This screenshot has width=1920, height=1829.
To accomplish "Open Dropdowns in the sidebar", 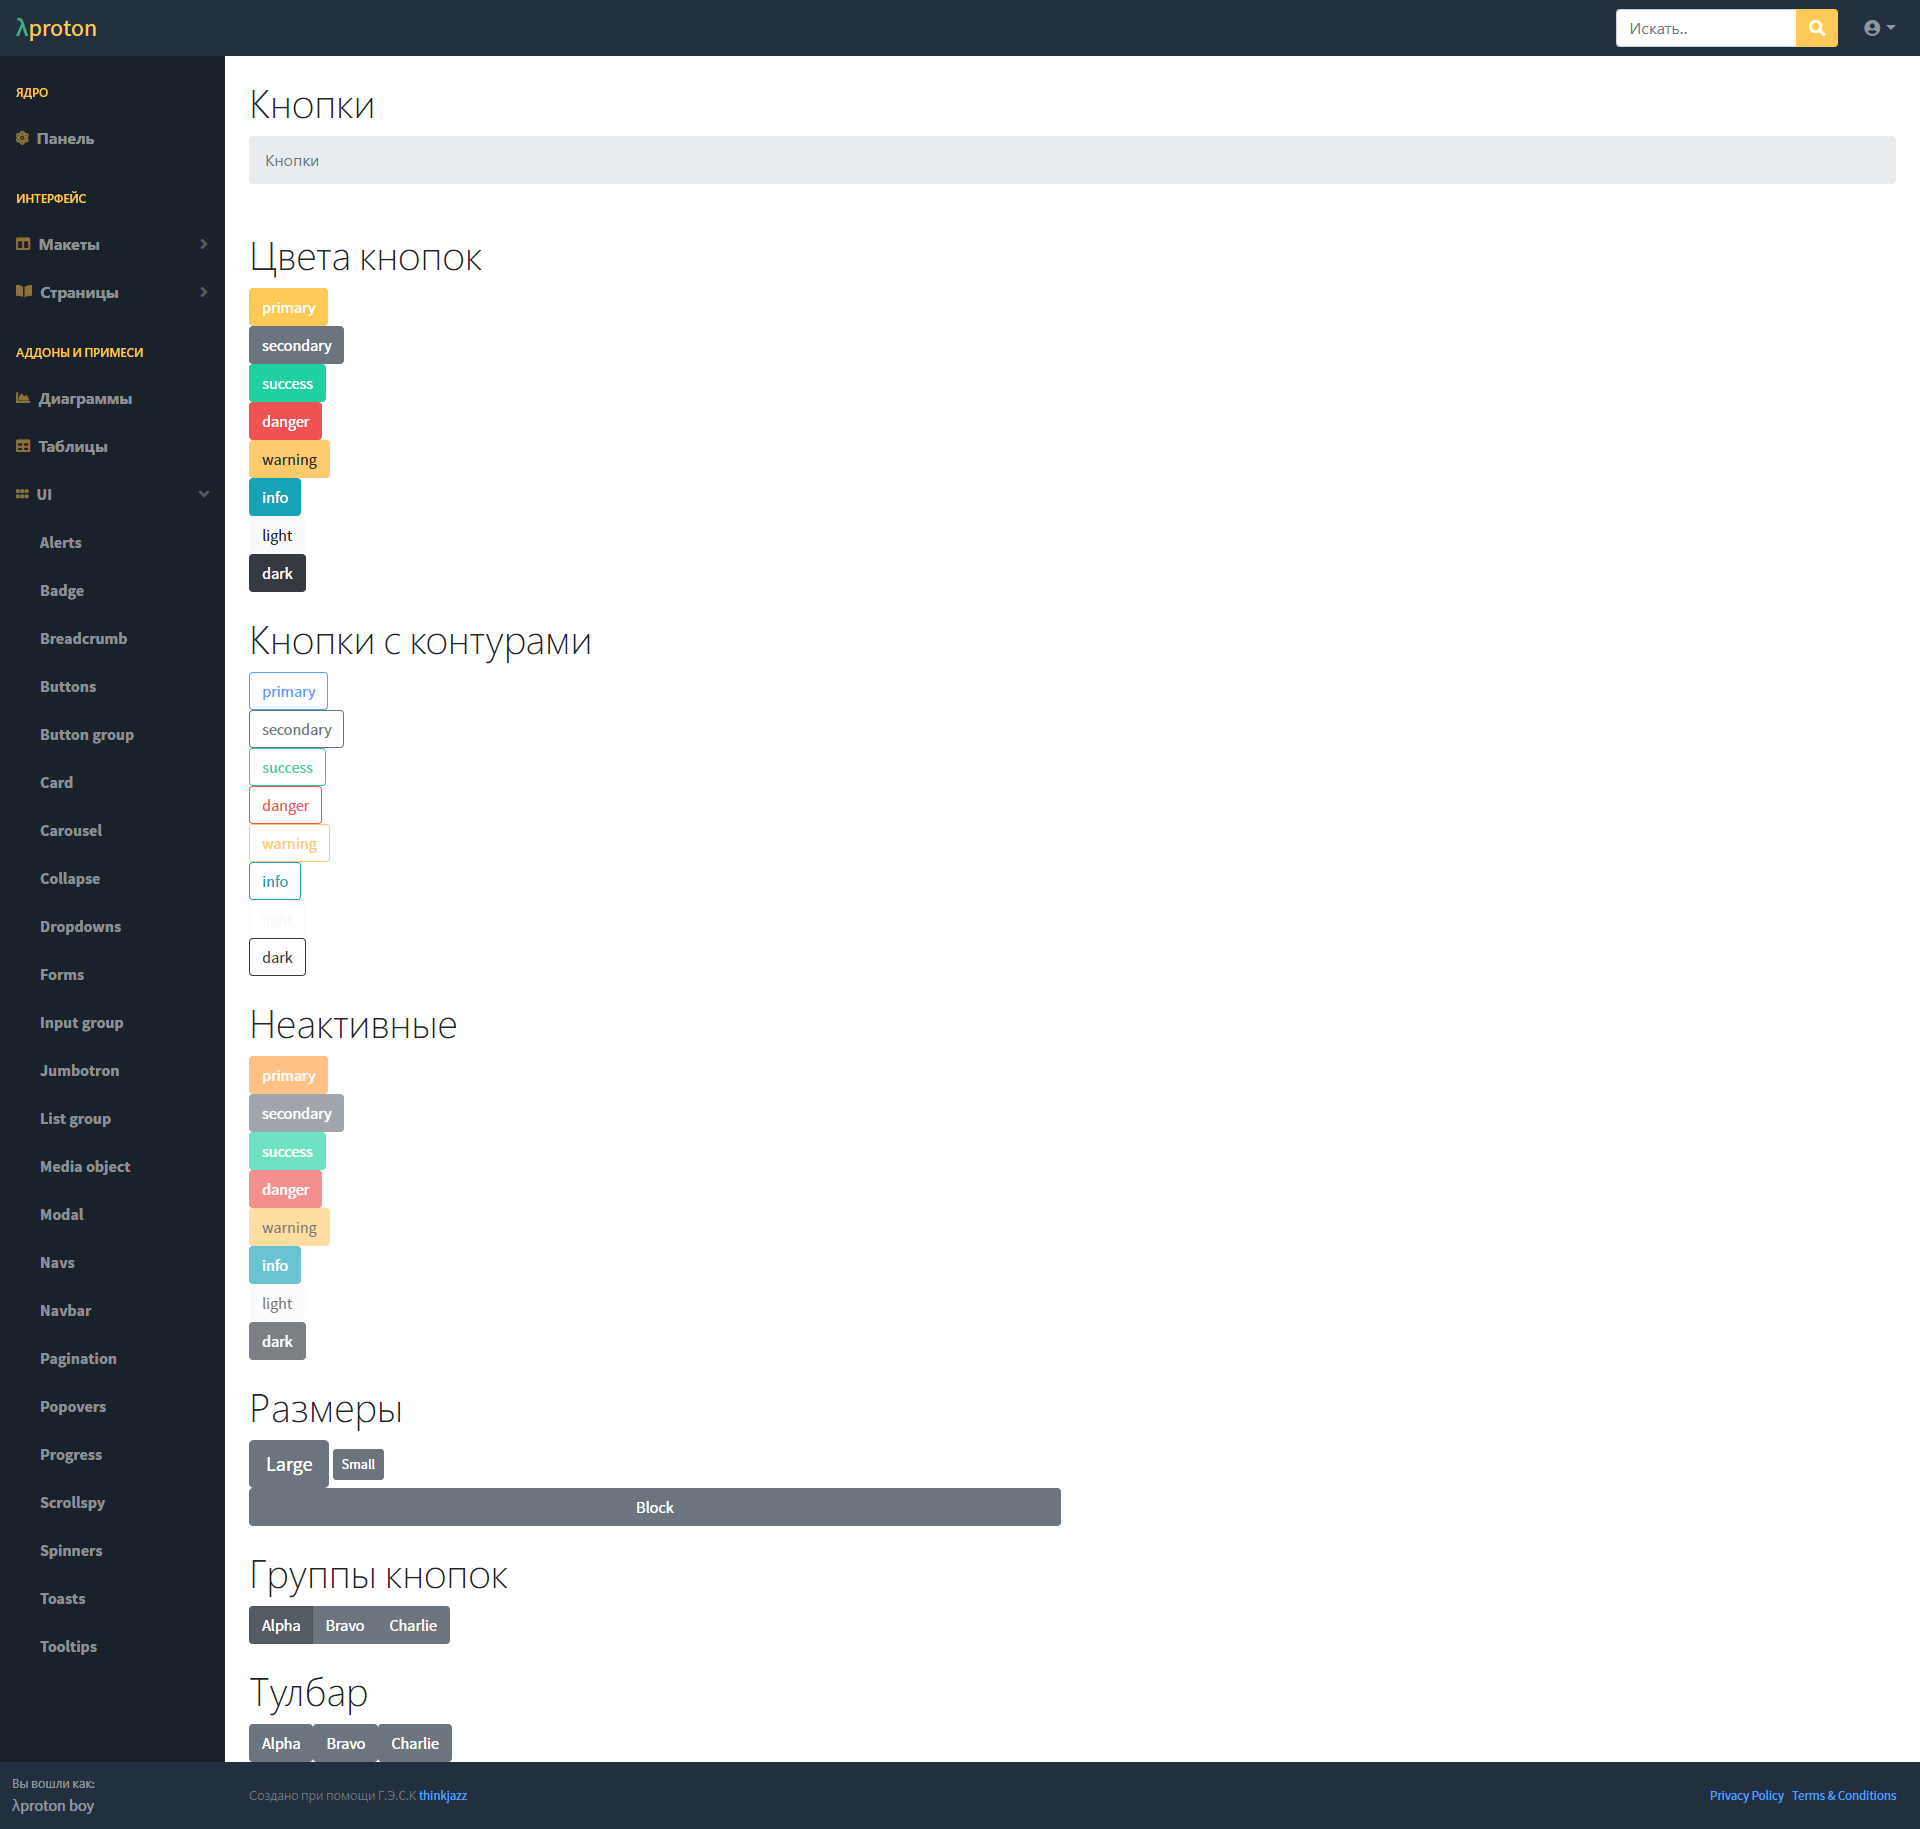I will [80, 926].
